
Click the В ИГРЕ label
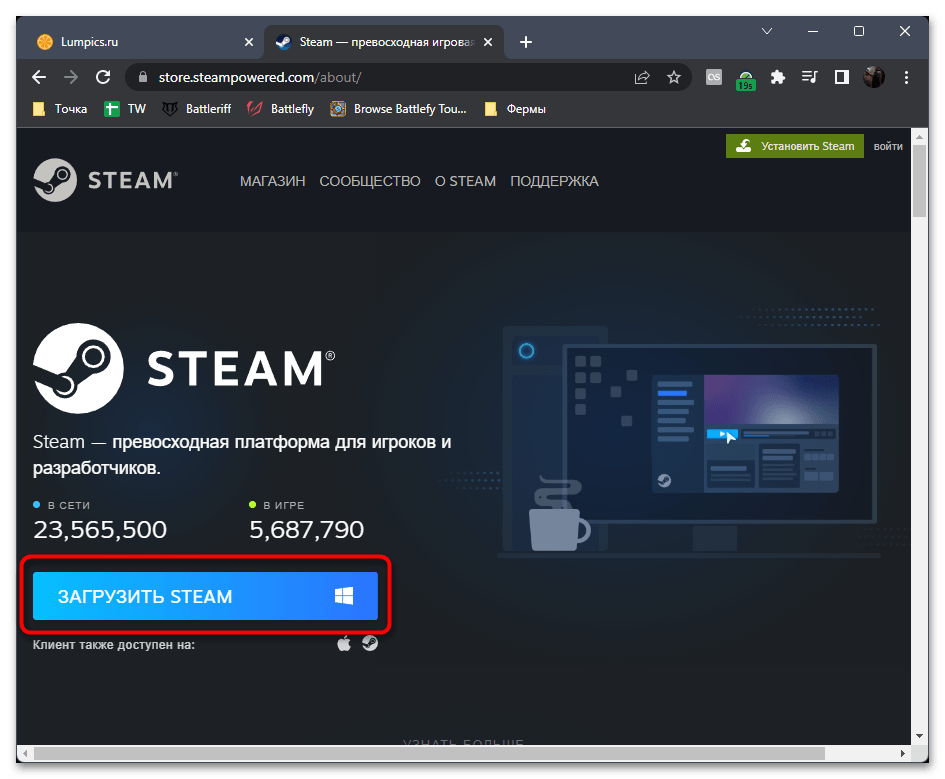[283, 505]
